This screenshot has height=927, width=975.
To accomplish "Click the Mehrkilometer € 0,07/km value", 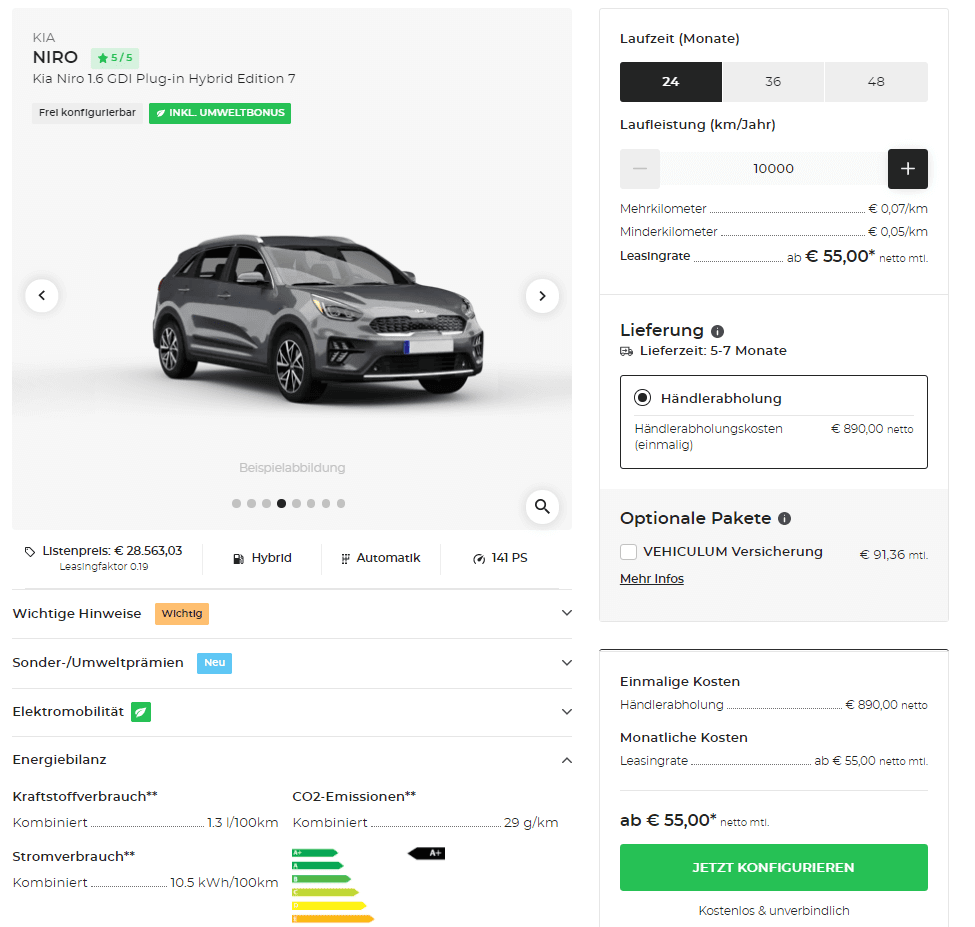I will (x=898, y=209).
